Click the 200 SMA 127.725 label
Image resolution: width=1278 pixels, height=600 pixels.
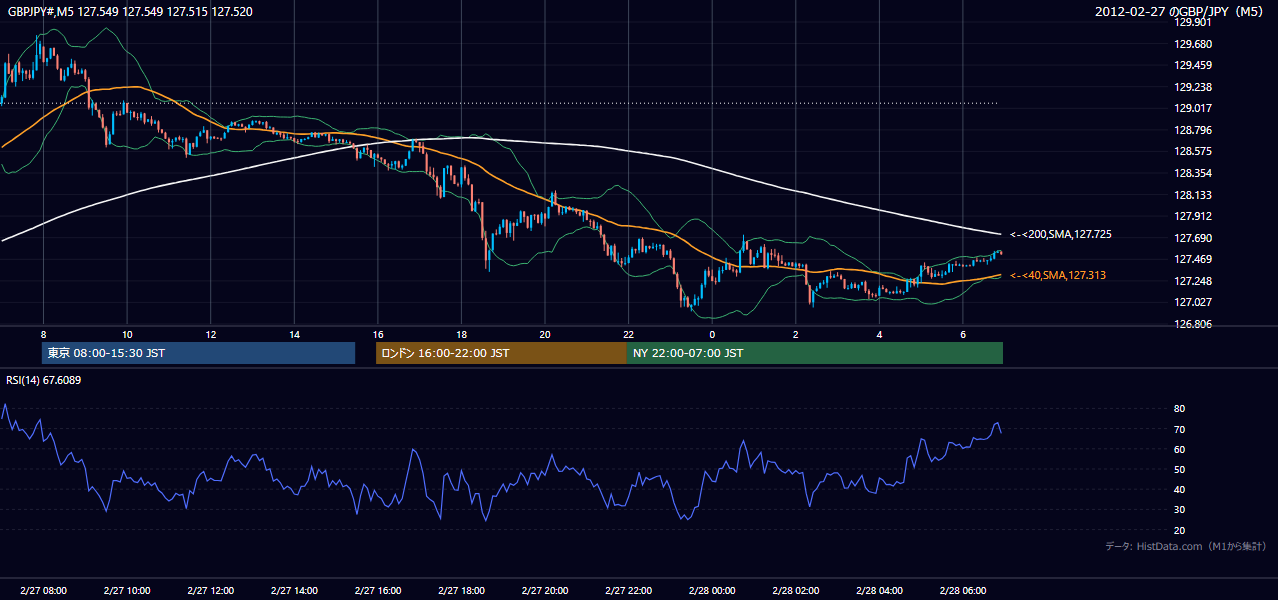tap(1061, 234)
